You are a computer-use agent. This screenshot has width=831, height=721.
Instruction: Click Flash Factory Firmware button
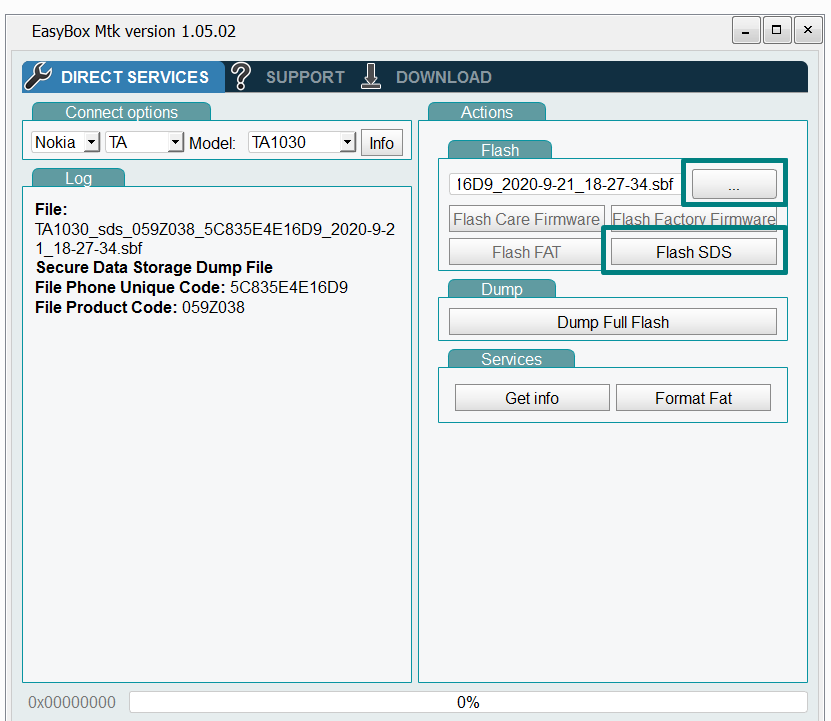click(694, 218)
